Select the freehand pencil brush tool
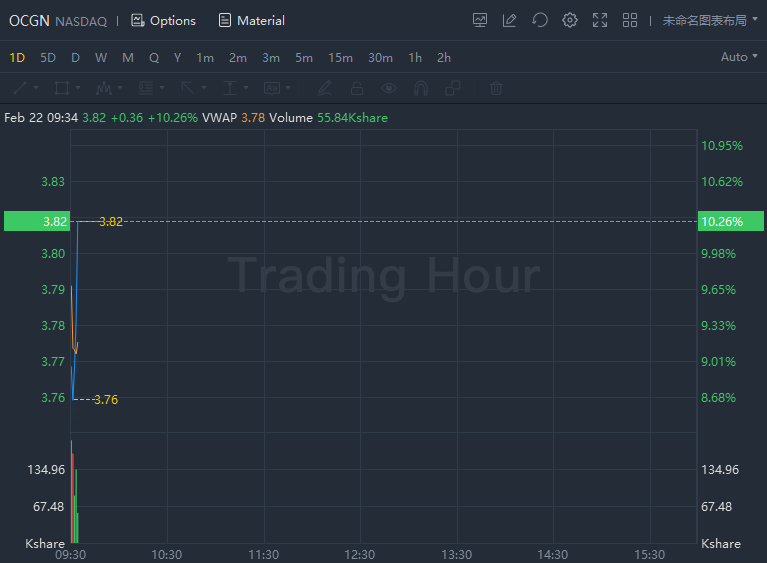 (325, 88)
